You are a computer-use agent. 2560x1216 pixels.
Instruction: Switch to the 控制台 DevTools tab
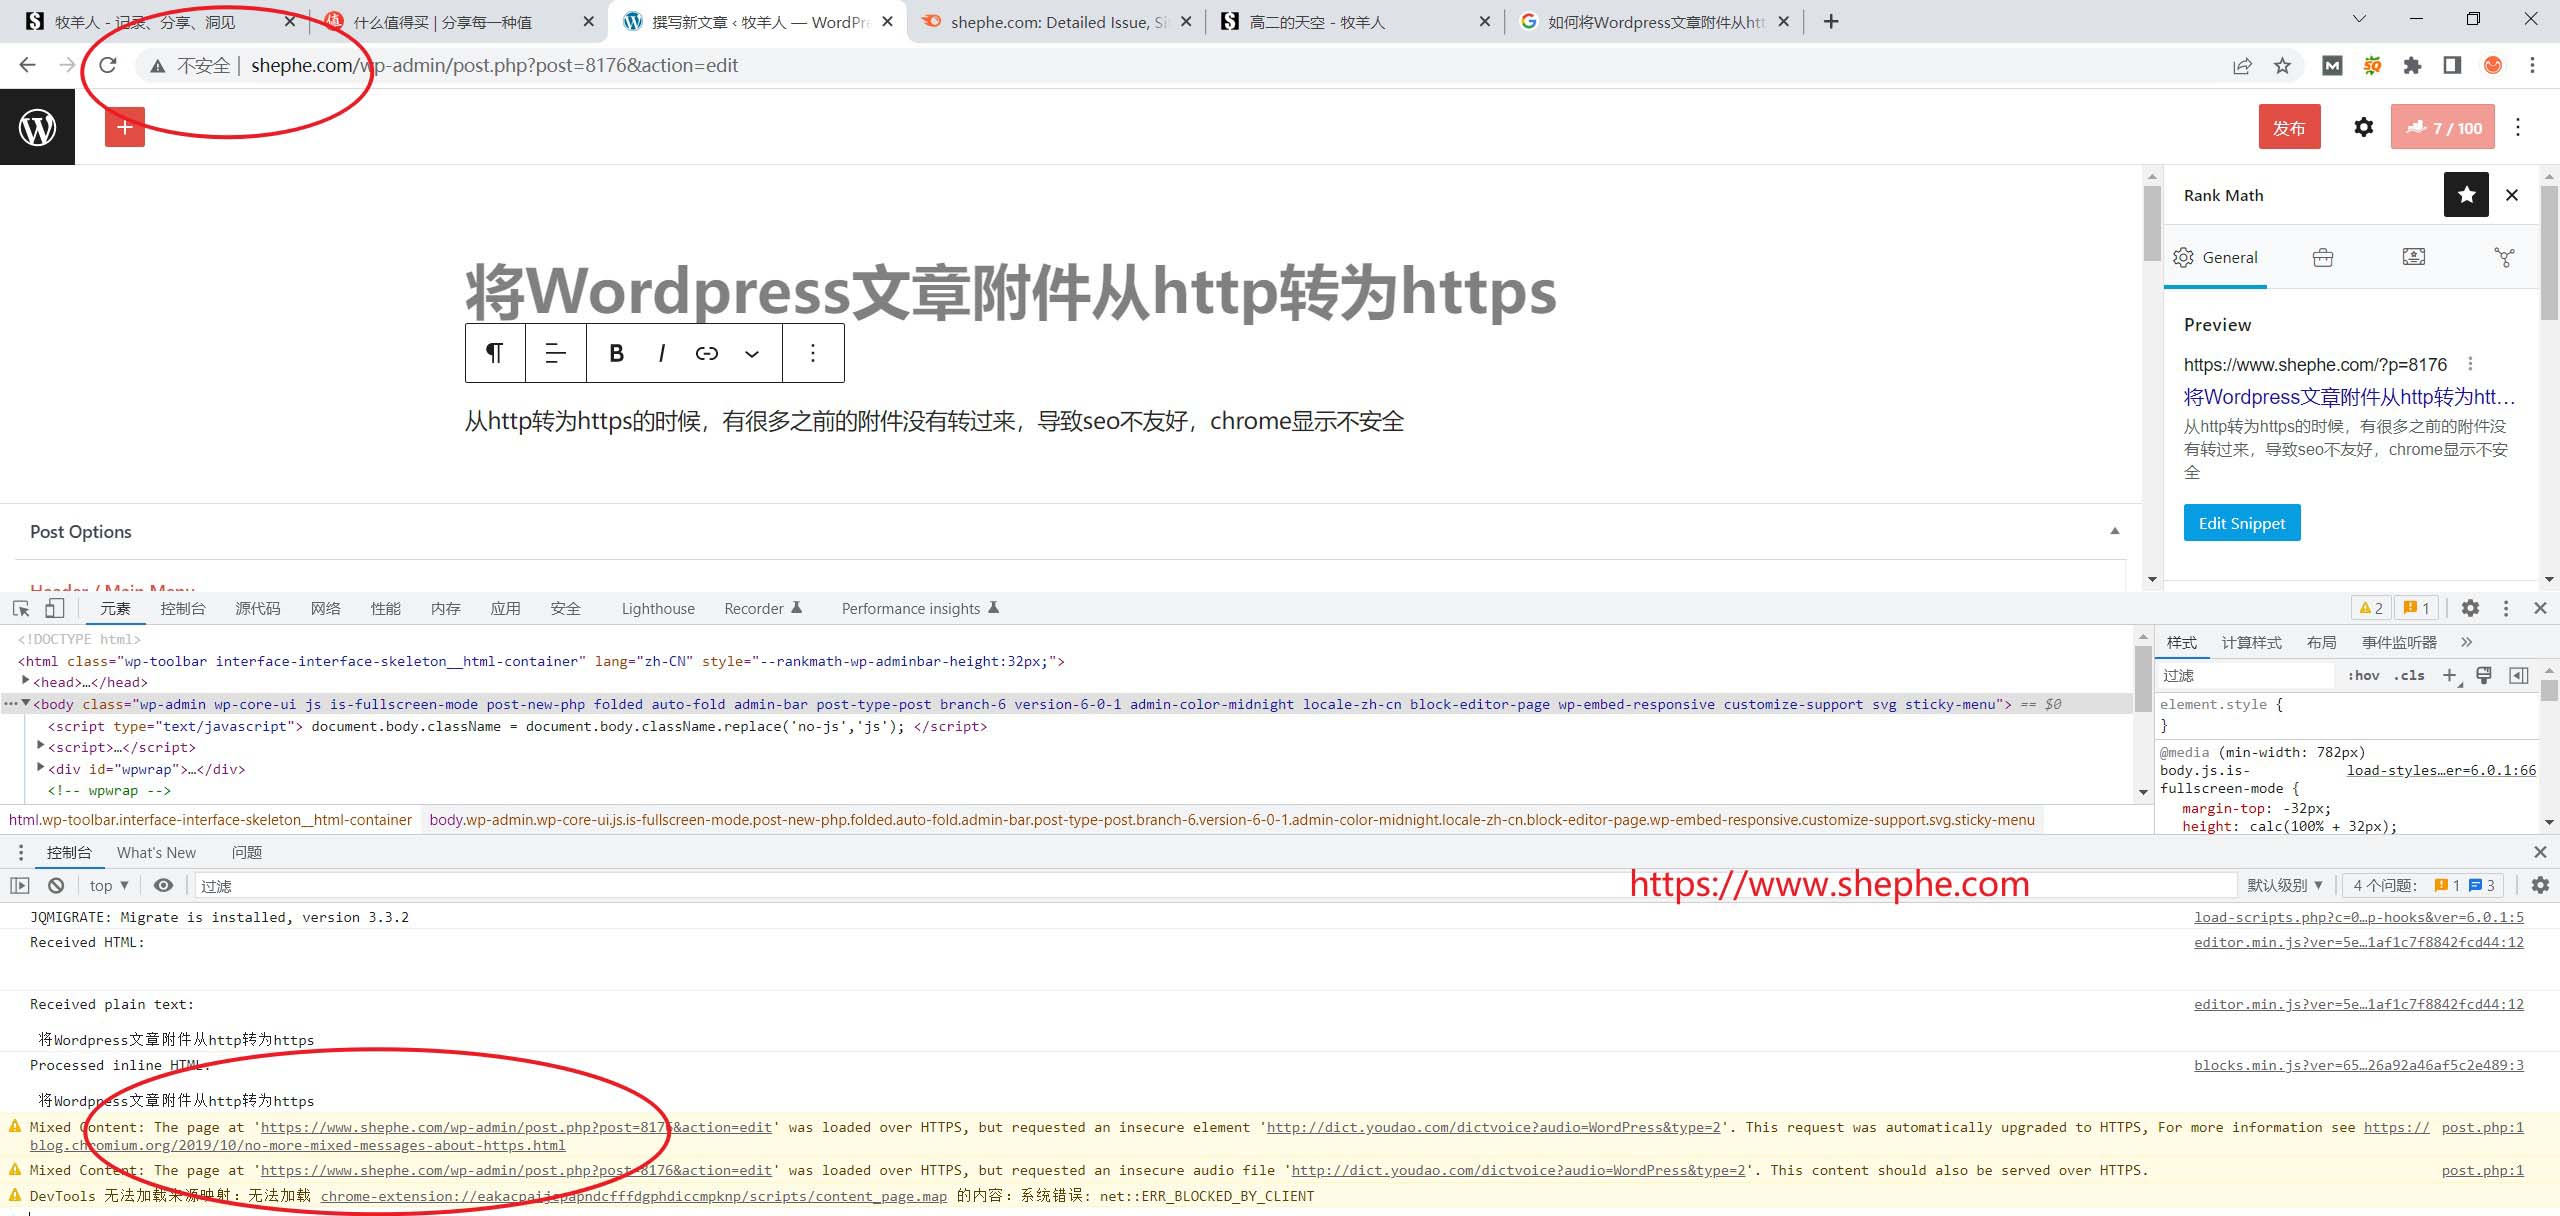pos(182,607)
